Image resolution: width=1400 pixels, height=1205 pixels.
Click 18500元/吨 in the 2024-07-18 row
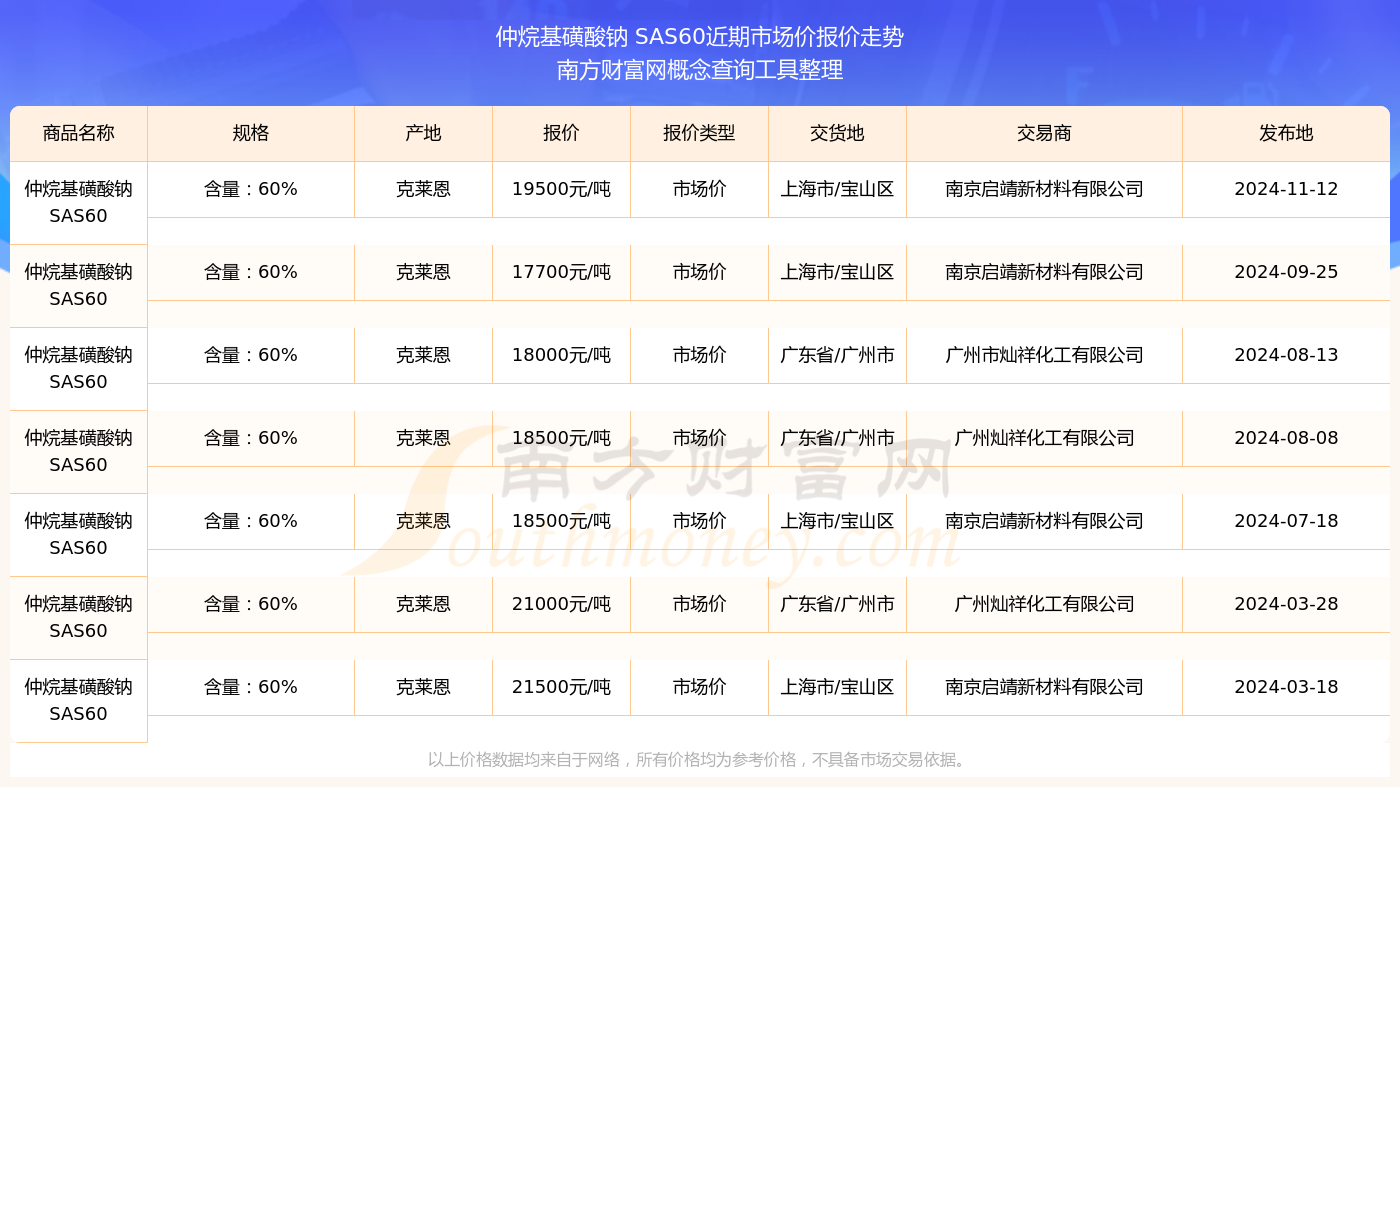tap(562, 522)
